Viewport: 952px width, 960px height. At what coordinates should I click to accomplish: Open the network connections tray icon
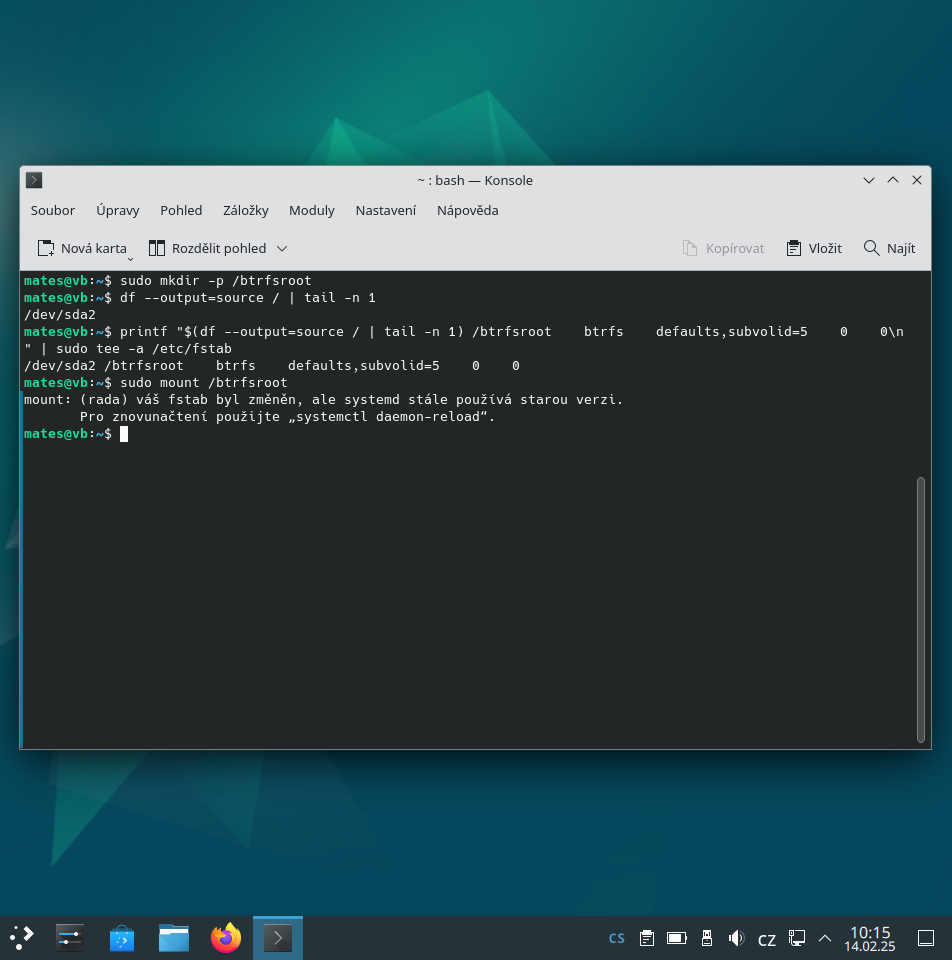pos(796,938)
